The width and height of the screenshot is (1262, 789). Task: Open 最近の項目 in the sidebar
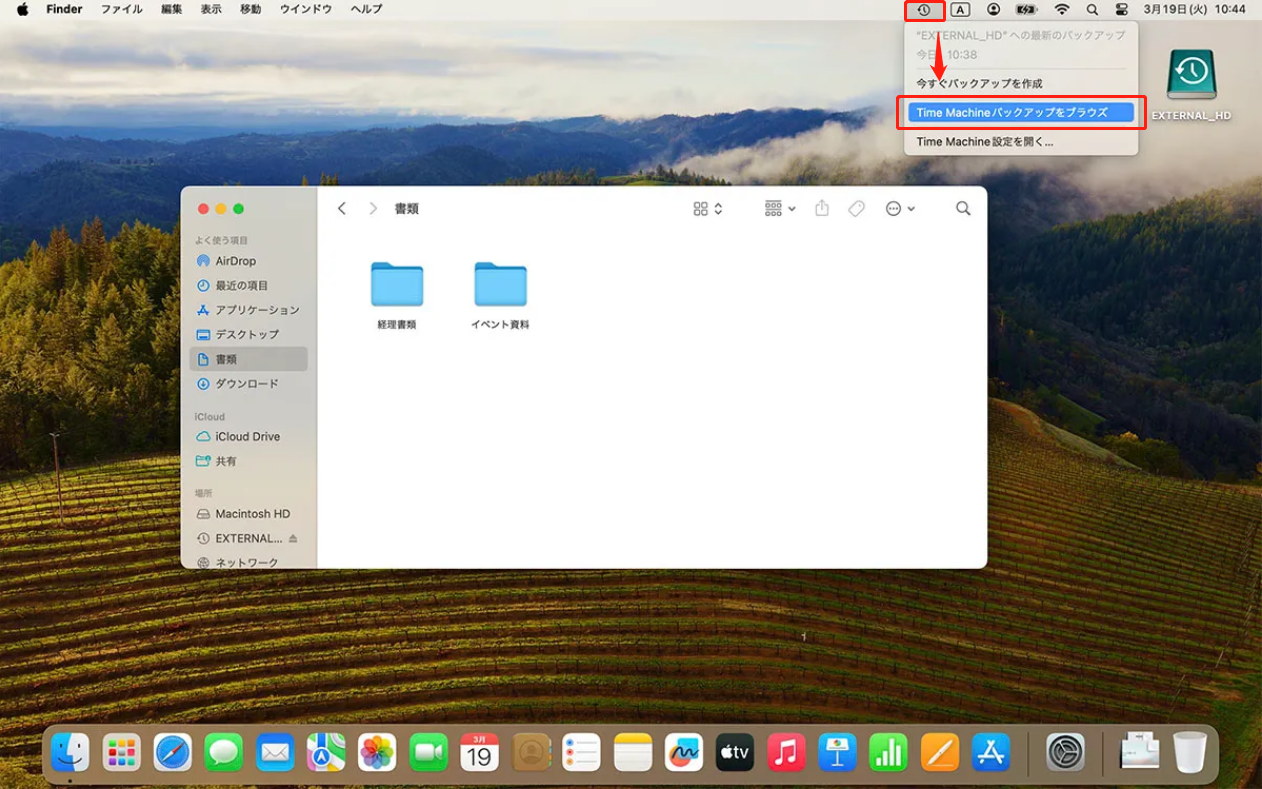tap(248, 286)
